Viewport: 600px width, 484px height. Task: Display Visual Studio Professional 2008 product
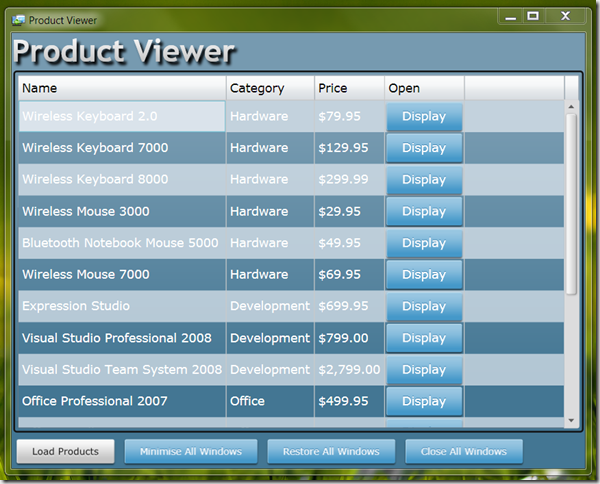pos(424,338)
